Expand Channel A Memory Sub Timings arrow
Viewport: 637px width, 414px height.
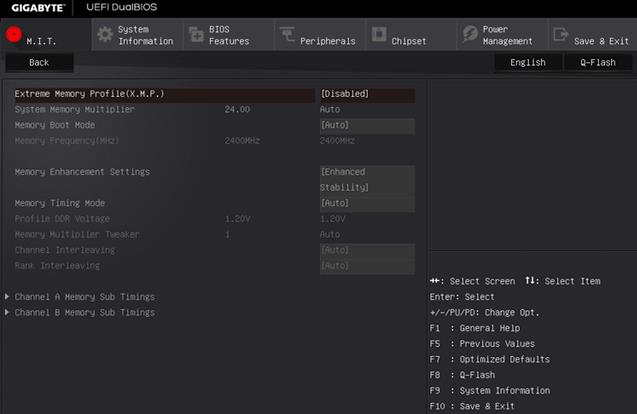click(x=7, y=297)
